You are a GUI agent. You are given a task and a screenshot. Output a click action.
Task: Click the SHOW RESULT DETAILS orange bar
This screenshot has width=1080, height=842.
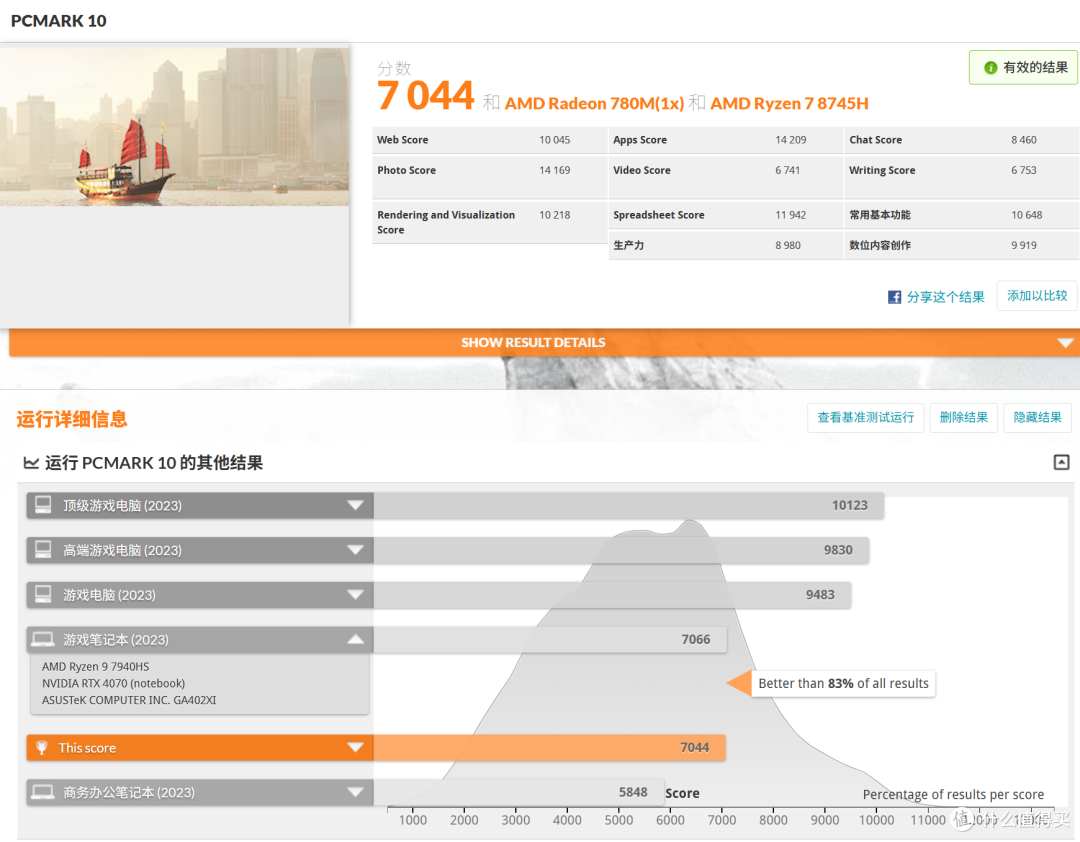(x=544, y=342)
